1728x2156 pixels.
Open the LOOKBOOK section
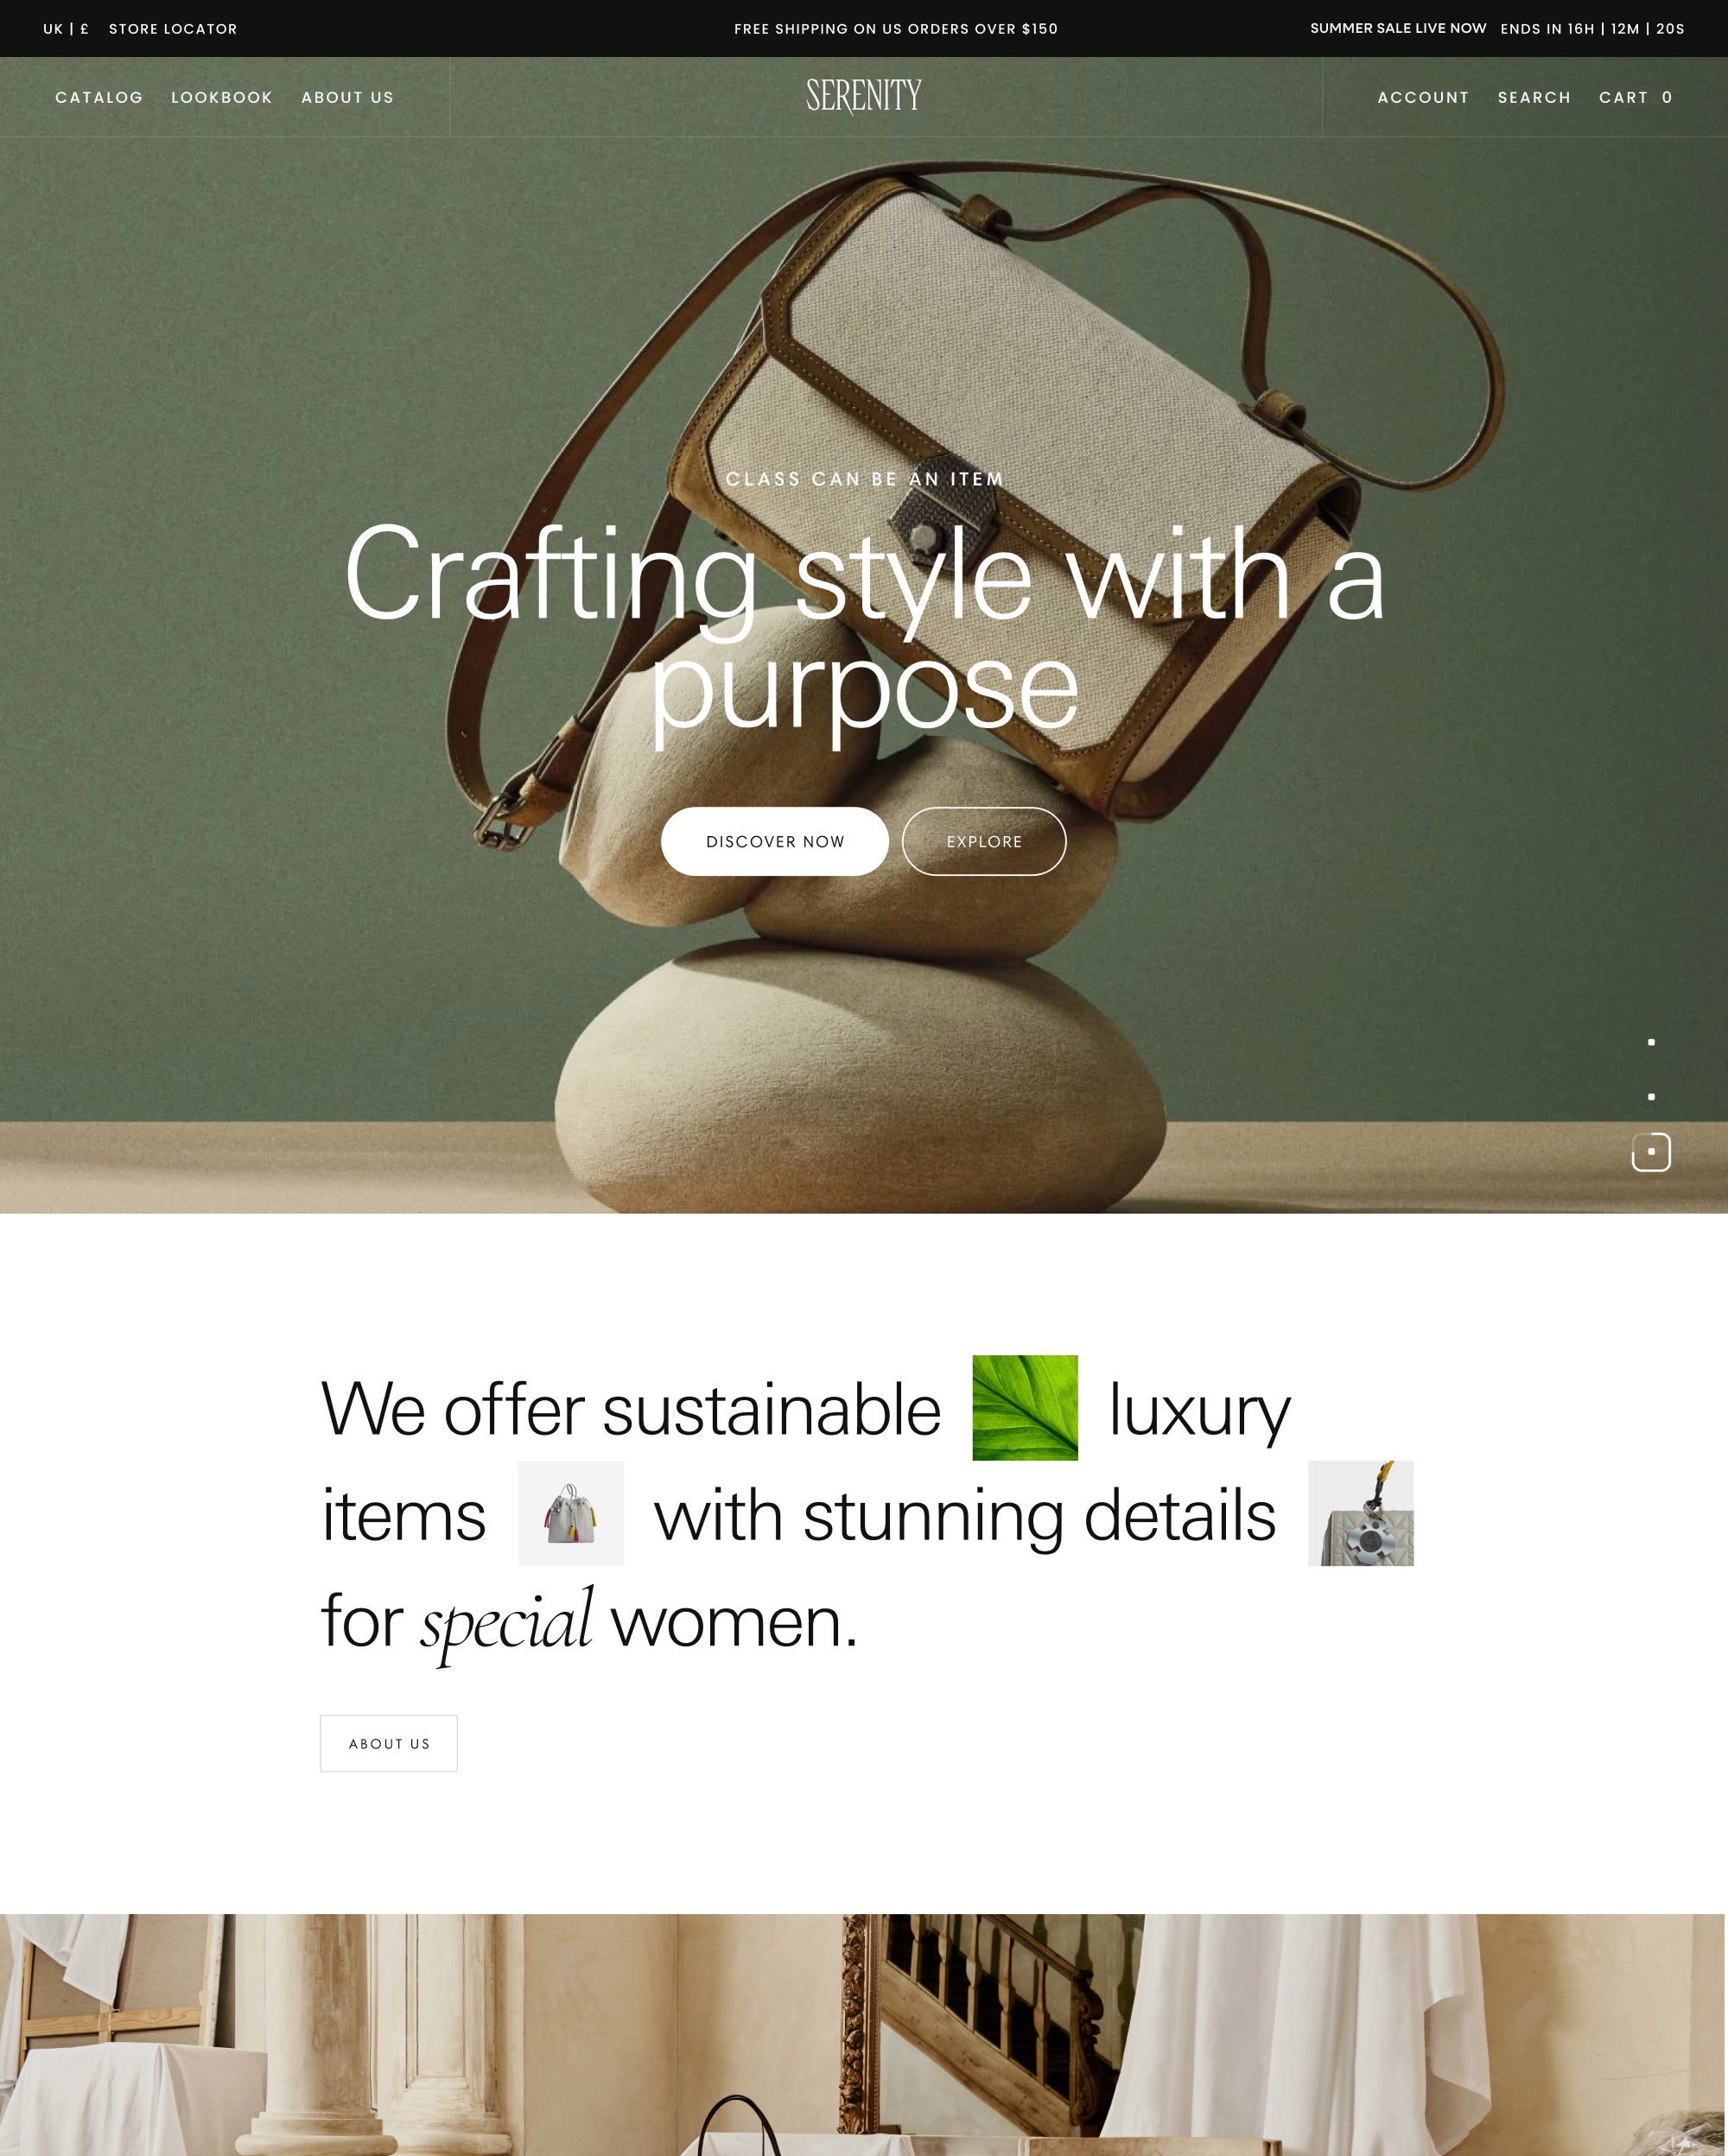point(220,97)
